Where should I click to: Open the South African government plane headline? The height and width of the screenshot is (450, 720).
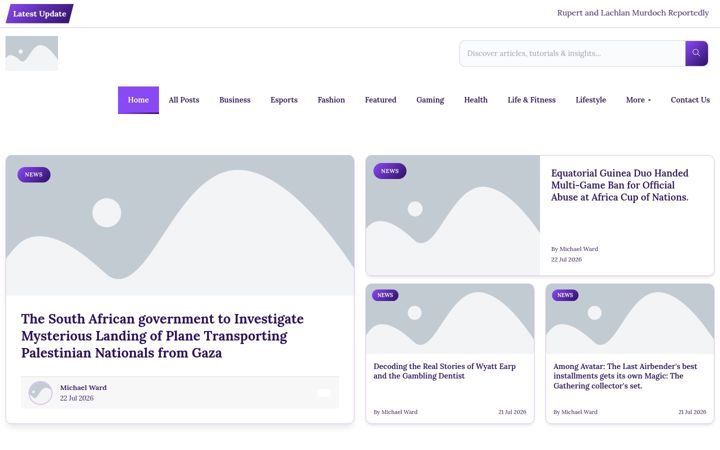(162, 336)
